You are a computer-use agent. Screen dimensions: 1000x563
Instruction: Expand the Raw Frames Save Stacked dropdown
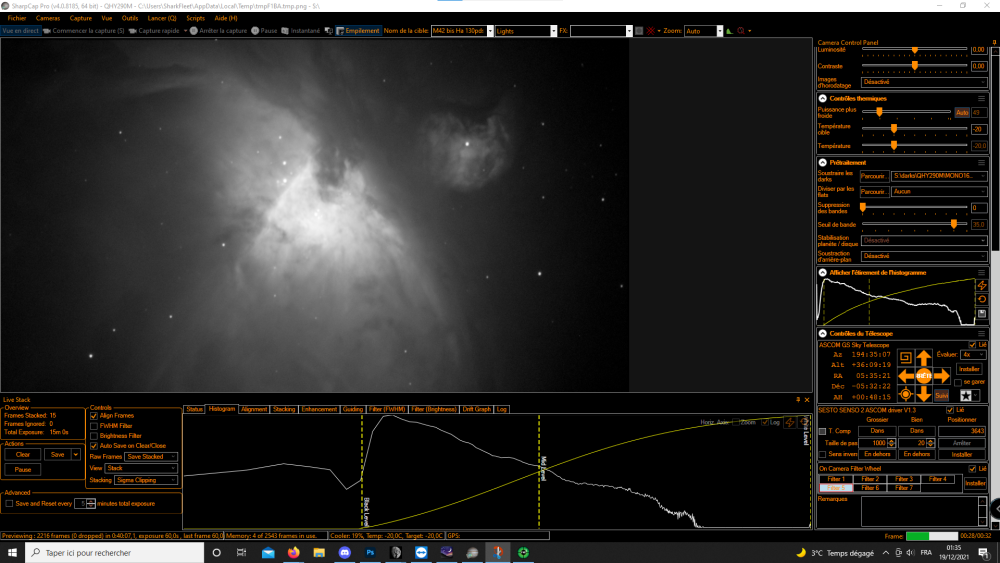tap(151, 457)
